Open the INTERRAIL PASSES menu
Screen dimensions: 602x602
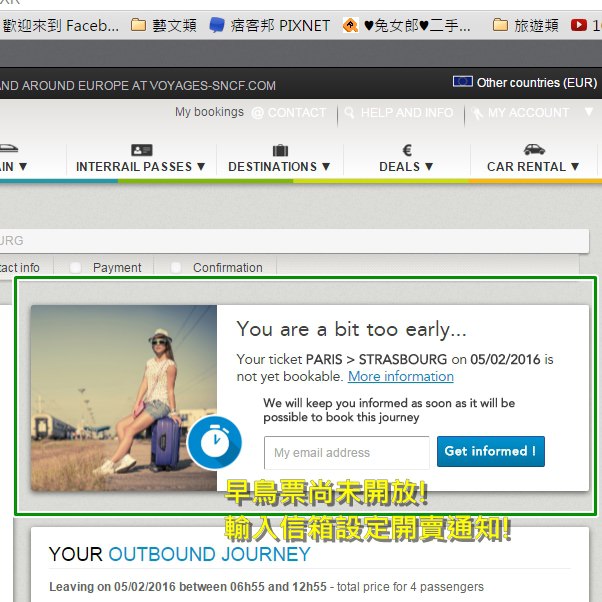(141, 167)
